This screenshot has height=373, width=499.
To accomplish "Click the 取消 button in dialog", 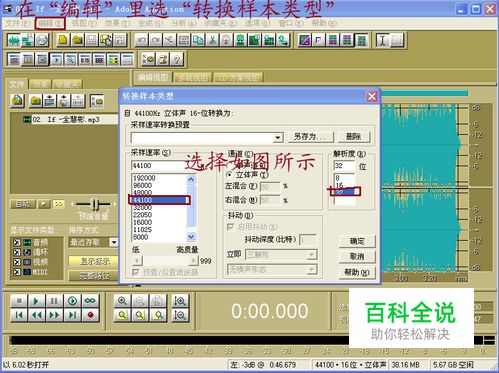I will pos(357,256).
